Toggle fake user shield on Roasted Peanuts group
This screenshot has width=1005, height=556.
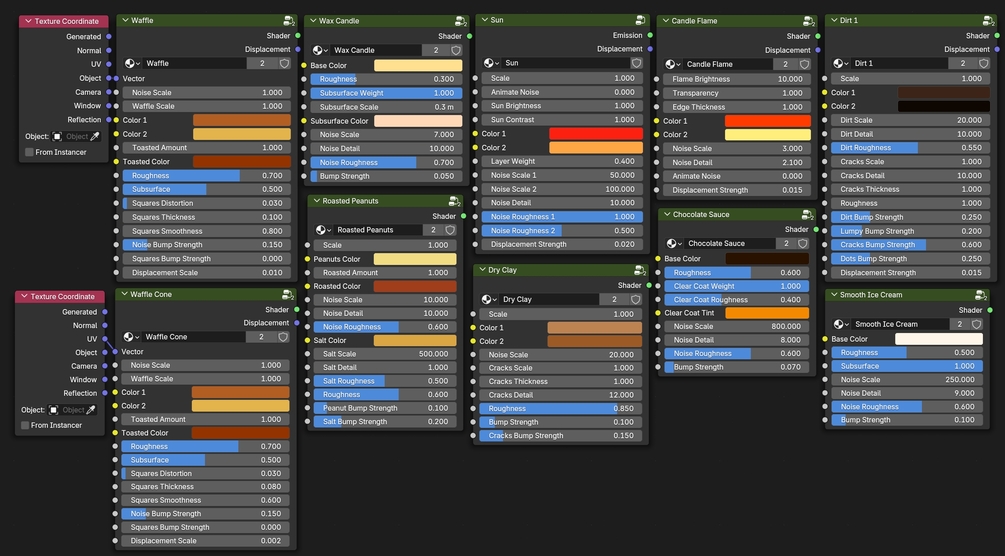[450, 230]
